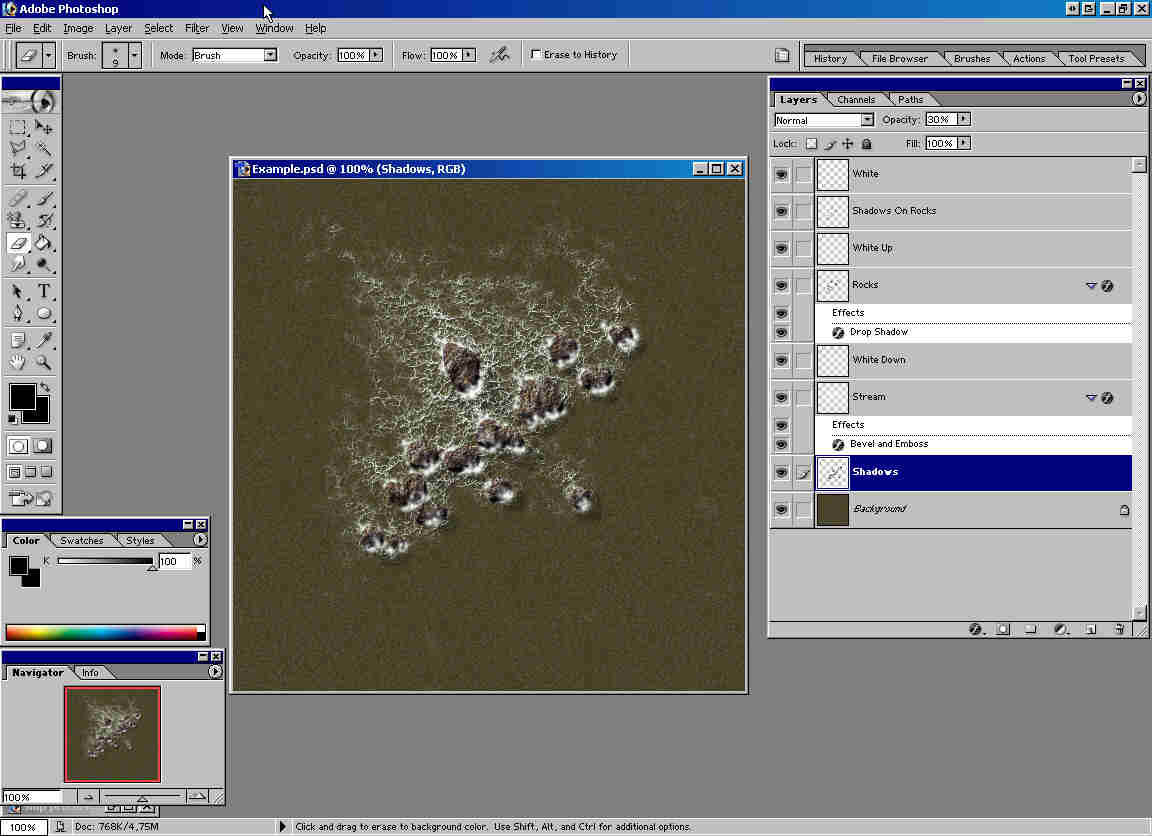Hide the Background layer with its eye icon
1152x836 pixels.
click(781, 509)
